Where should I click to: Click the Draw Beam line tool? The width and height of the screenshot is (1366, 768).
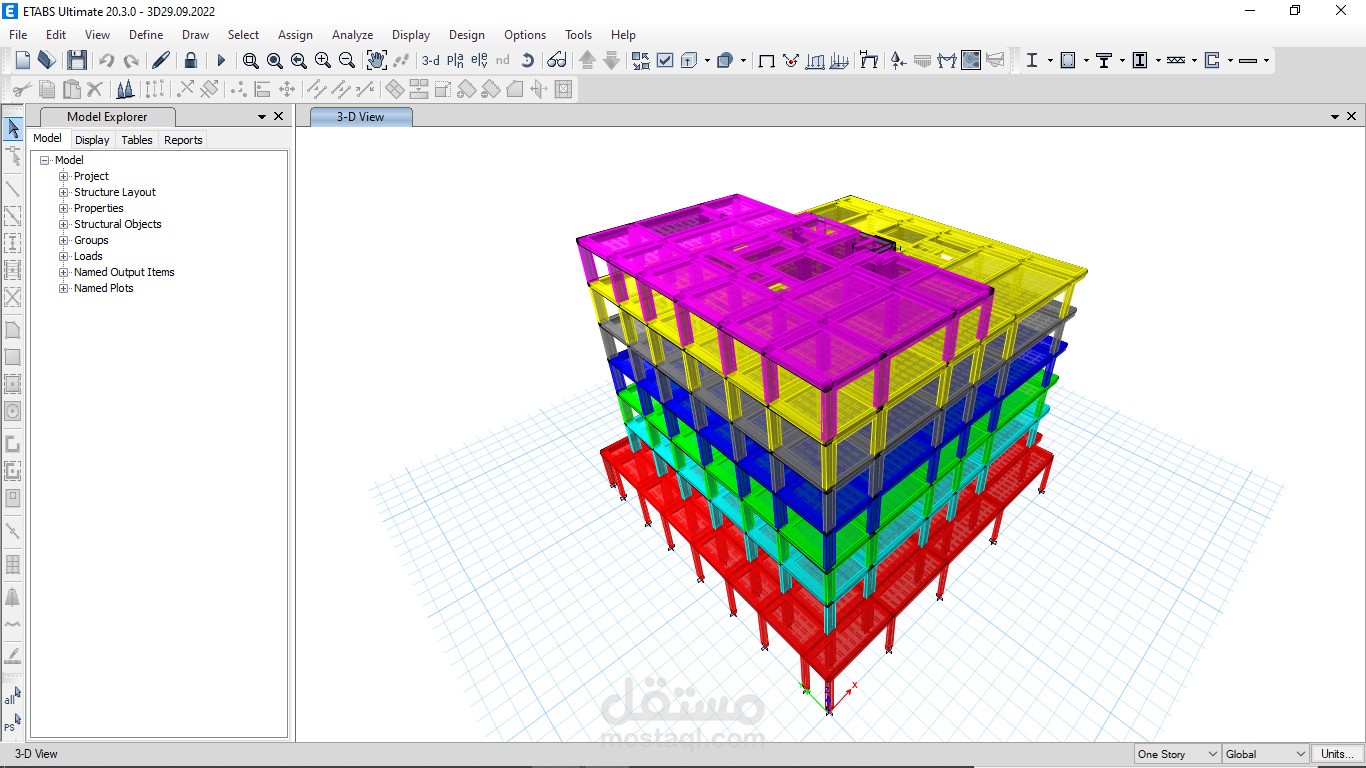pyautogui.click(x=13, y=189)
